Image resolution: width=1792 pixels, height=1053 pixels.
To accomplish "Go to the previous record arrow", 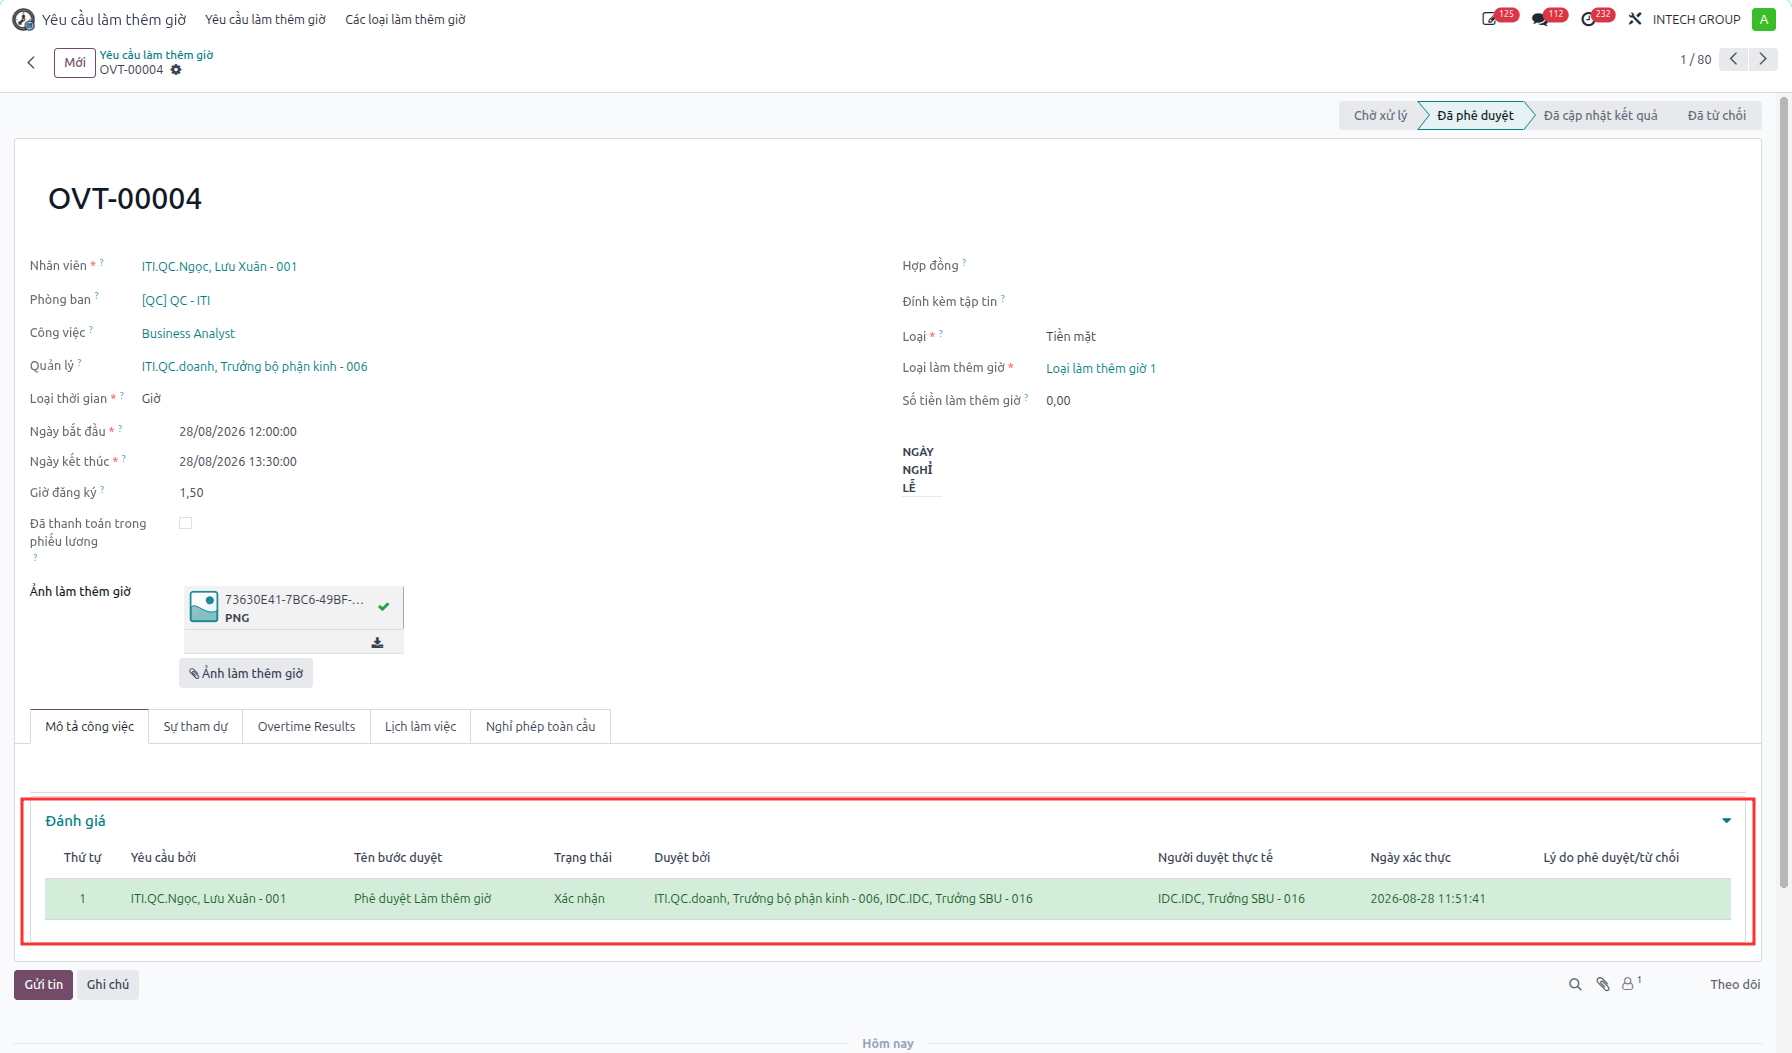I will (x=1733, y=59).
